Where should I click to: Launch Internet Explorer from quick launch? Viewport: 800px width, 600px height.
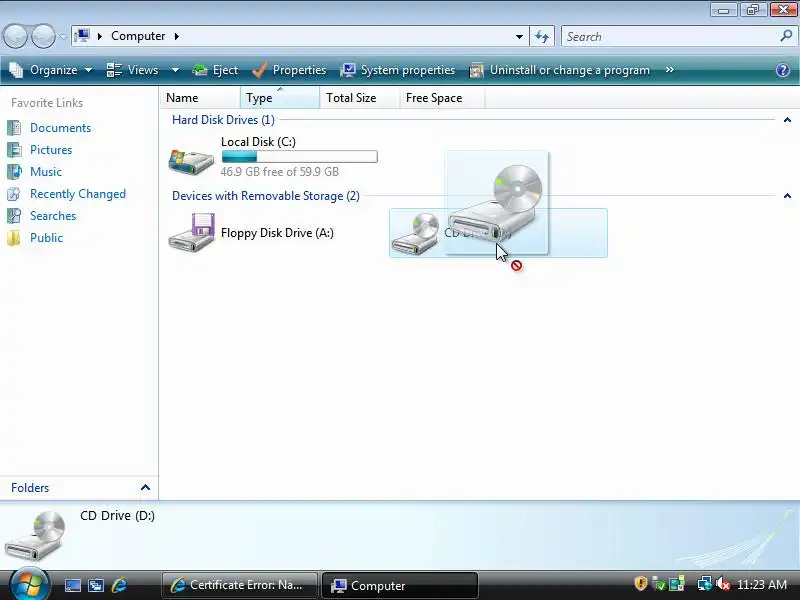click(x=119, y=585)
